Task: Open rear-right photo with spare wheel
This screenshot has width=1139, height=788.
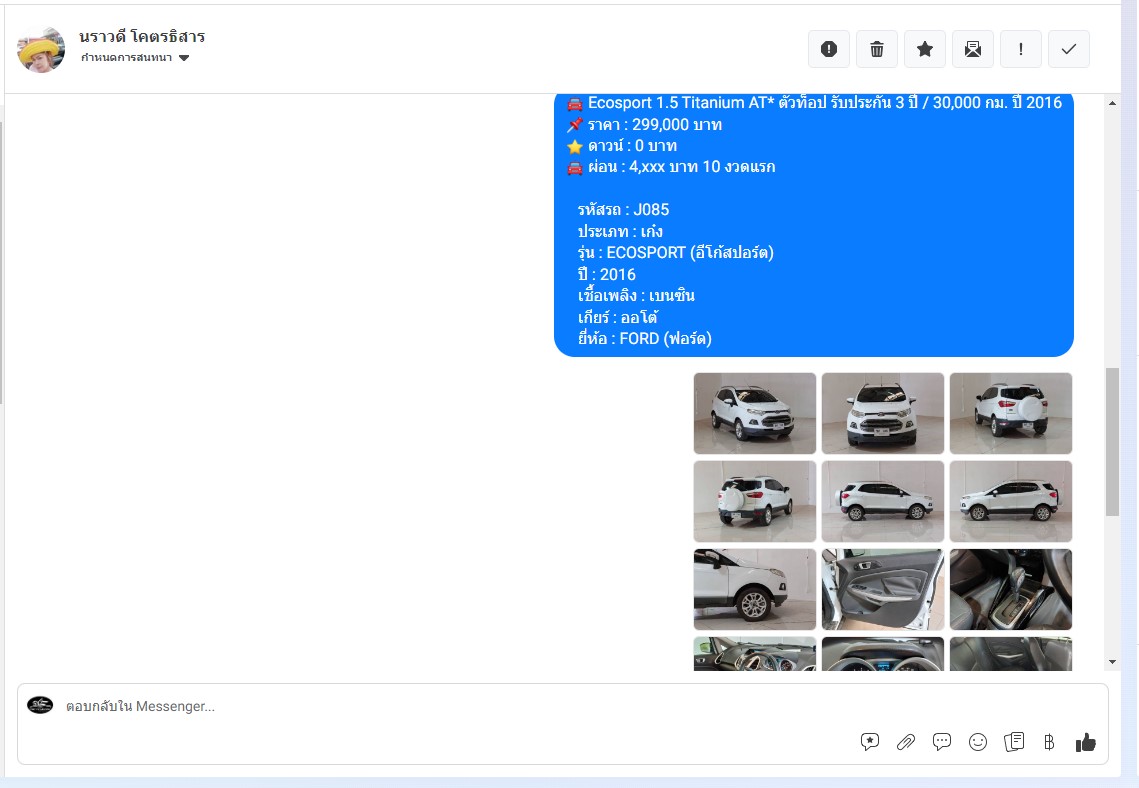Action: pos(1010,413)
